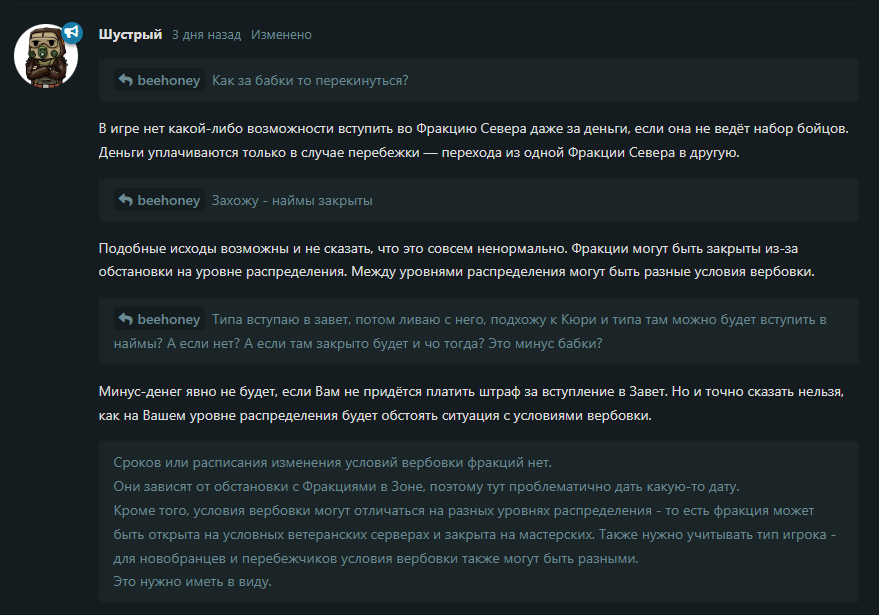Click the reply arrow in the 'Как за бабки' quote
The width and height of the screenshot is (879, 615).
[126, 80]
